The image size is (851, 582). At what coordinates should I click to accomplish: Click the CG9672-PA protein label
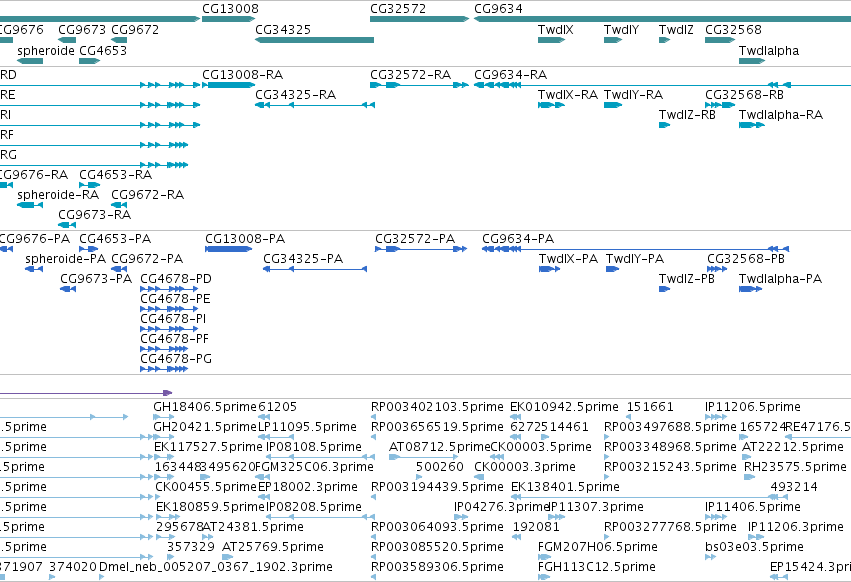point(147,258)
